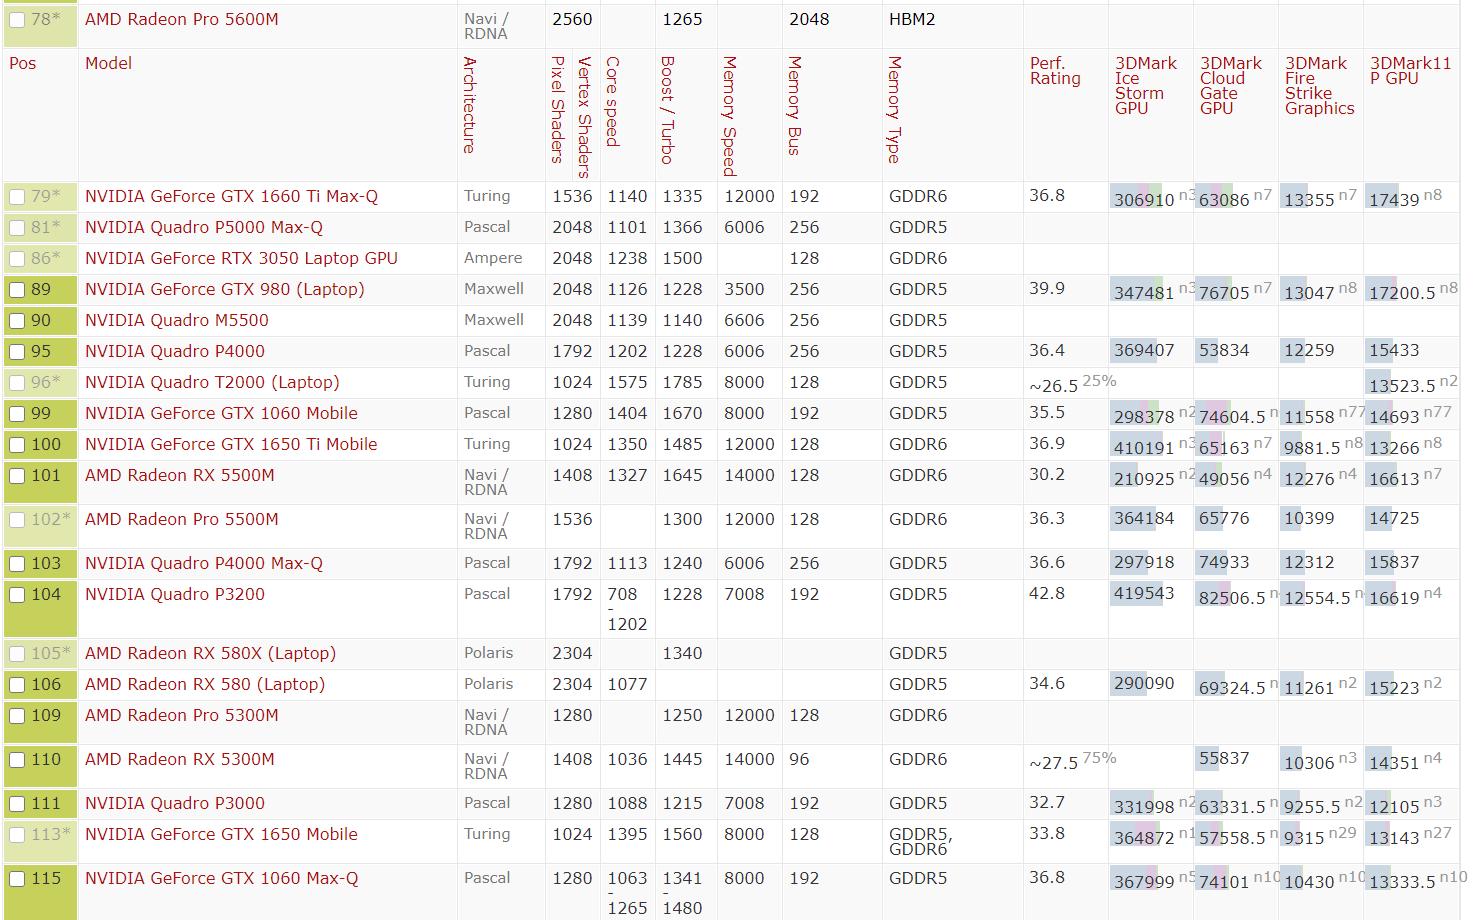Image resolution: width=1484 pixels, height=920 pixels.
Task: Open NVIDIA GeForce GTX 1650 Mobile link
Action: point(221,834)
